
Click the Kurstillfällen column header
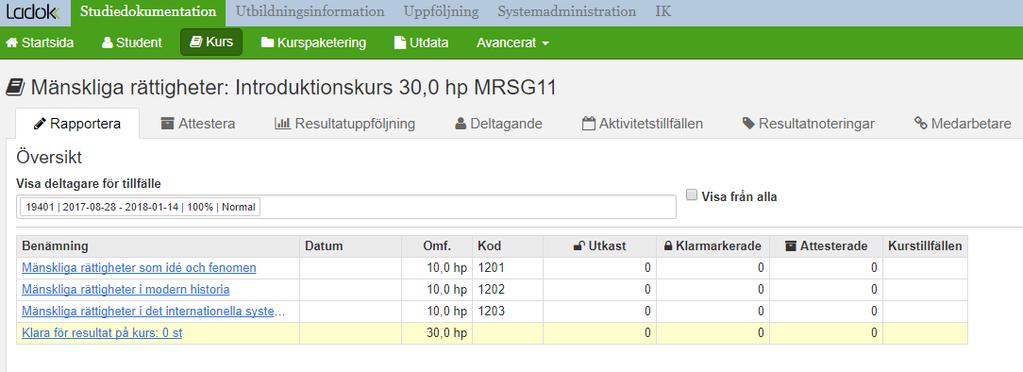[924, 246]
